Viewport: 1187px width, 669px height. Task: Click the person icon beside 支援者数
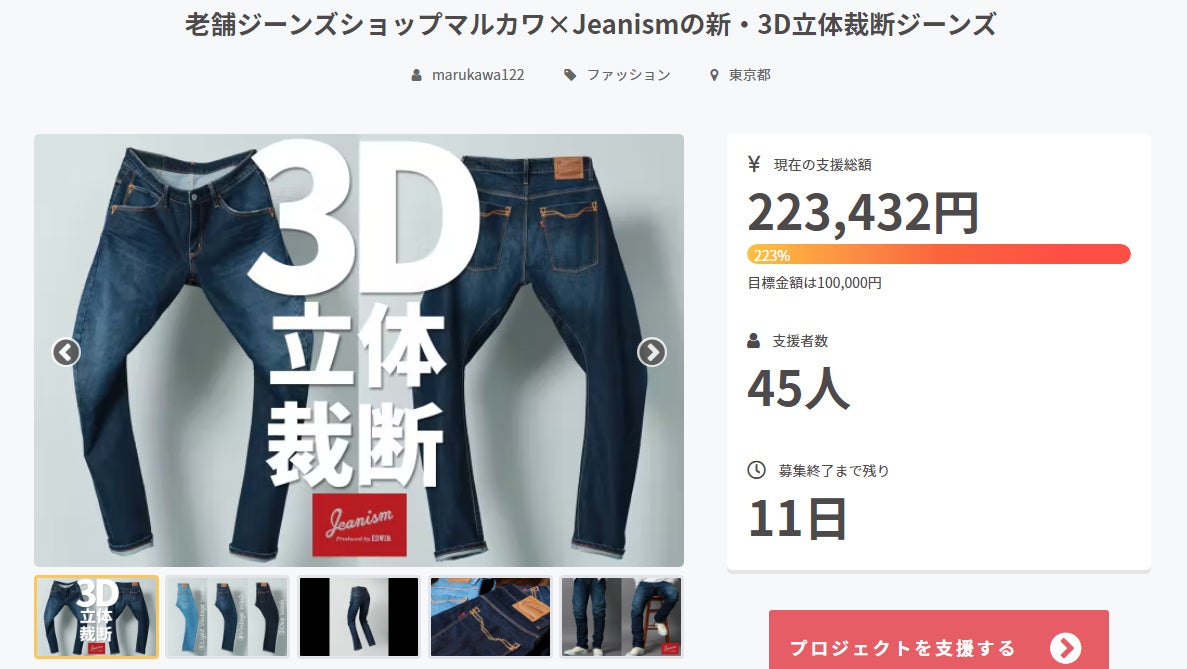point(753,341)
